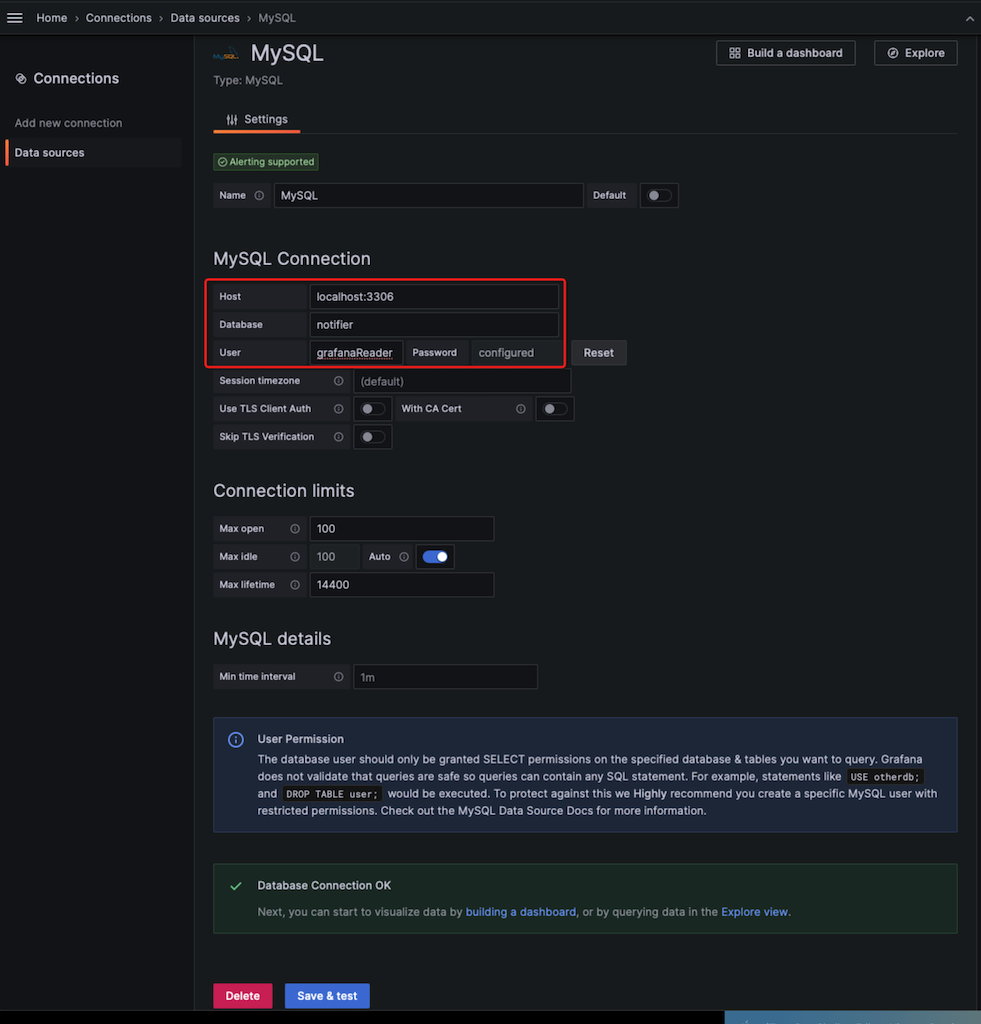Viewport: 981px width, 1024px height.
Task: Click info icon for With CA Cert
Action: click(521, 409)
